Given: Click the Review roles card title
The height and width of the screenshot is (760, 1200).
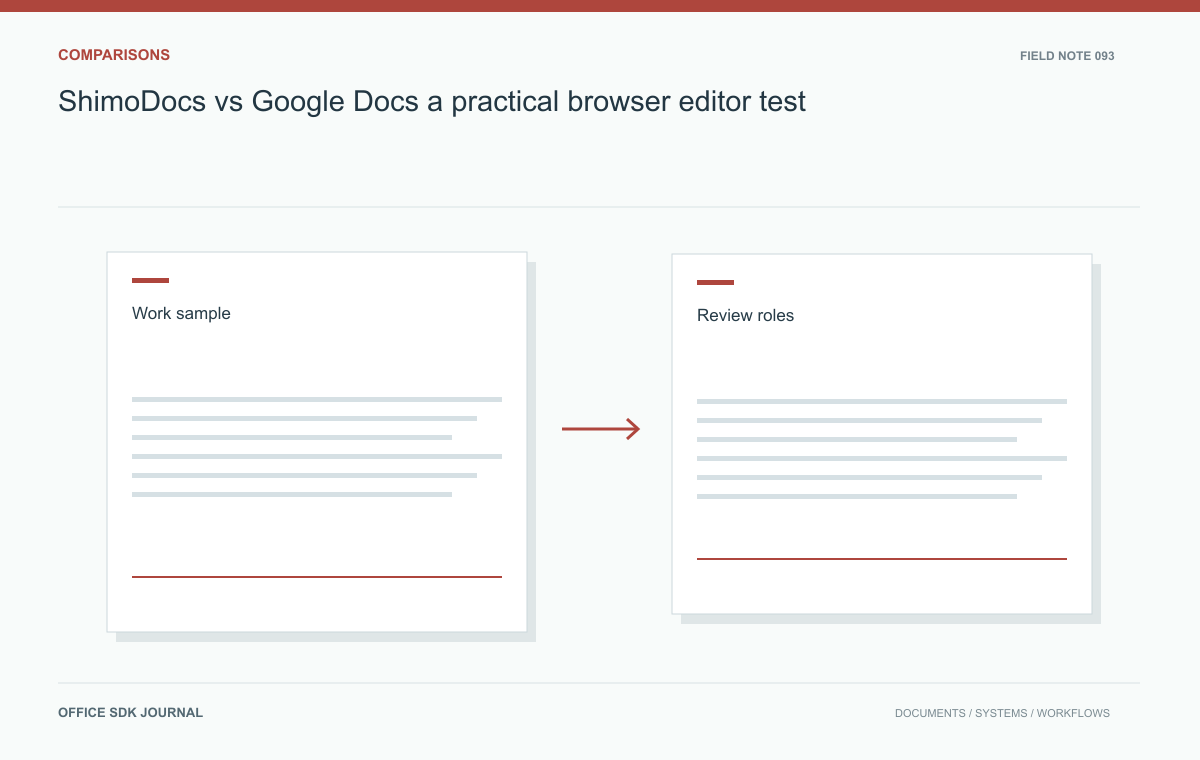Looking at the screenshot, I should [745, 315].
